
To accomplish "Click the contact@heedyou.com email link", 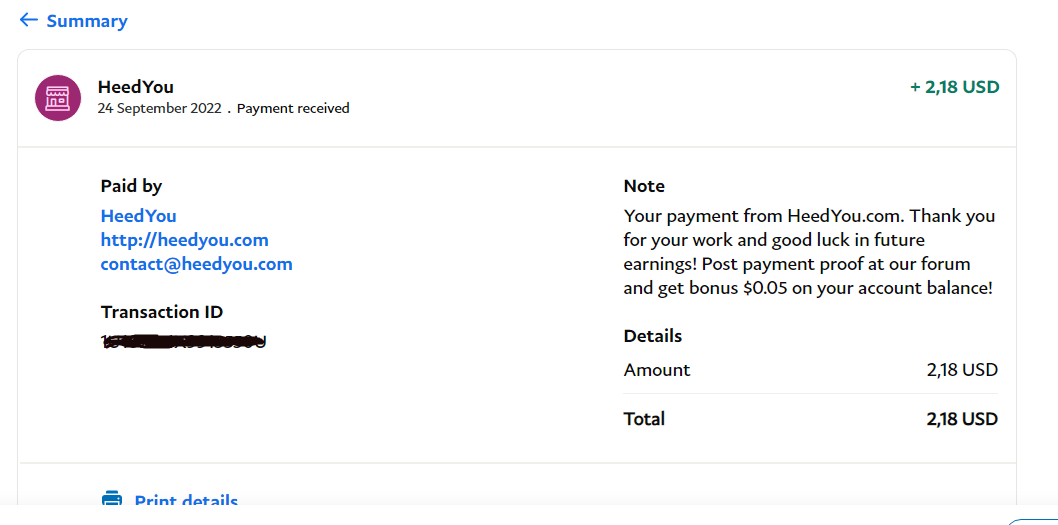I will click(196, 264).
